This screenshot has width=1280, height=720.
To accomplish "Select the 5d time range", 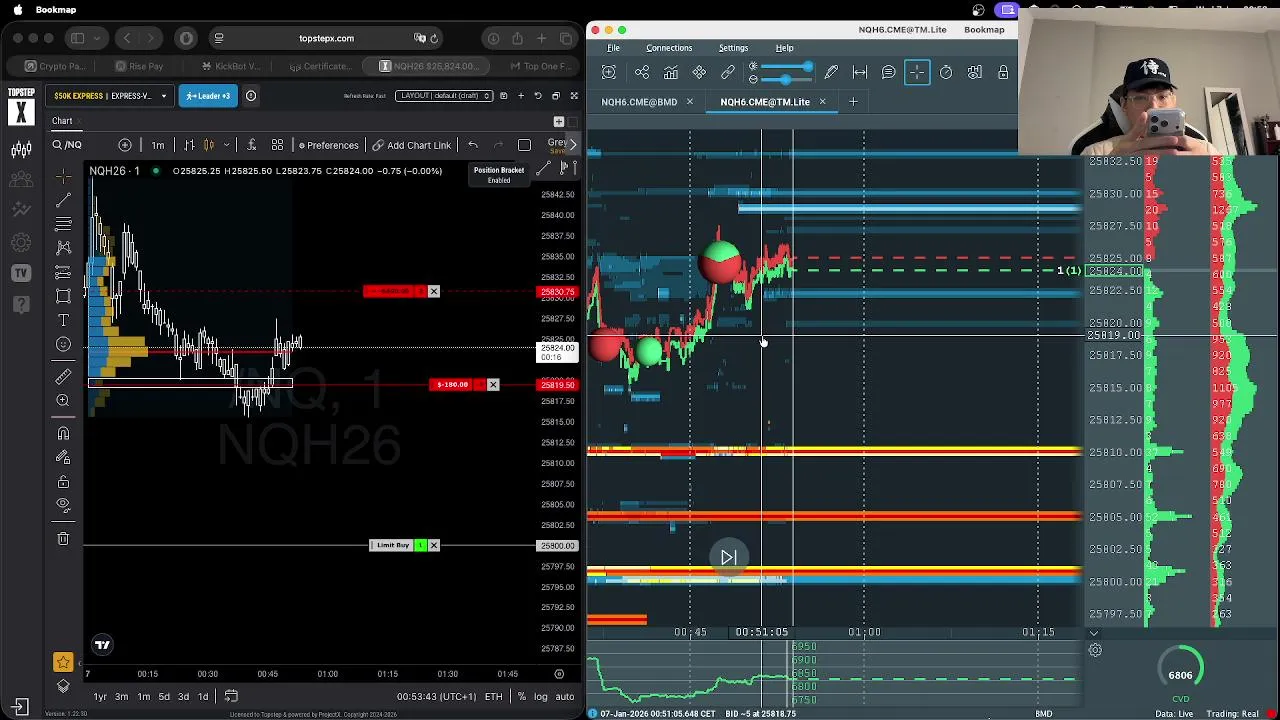I will tap(164, 697).
